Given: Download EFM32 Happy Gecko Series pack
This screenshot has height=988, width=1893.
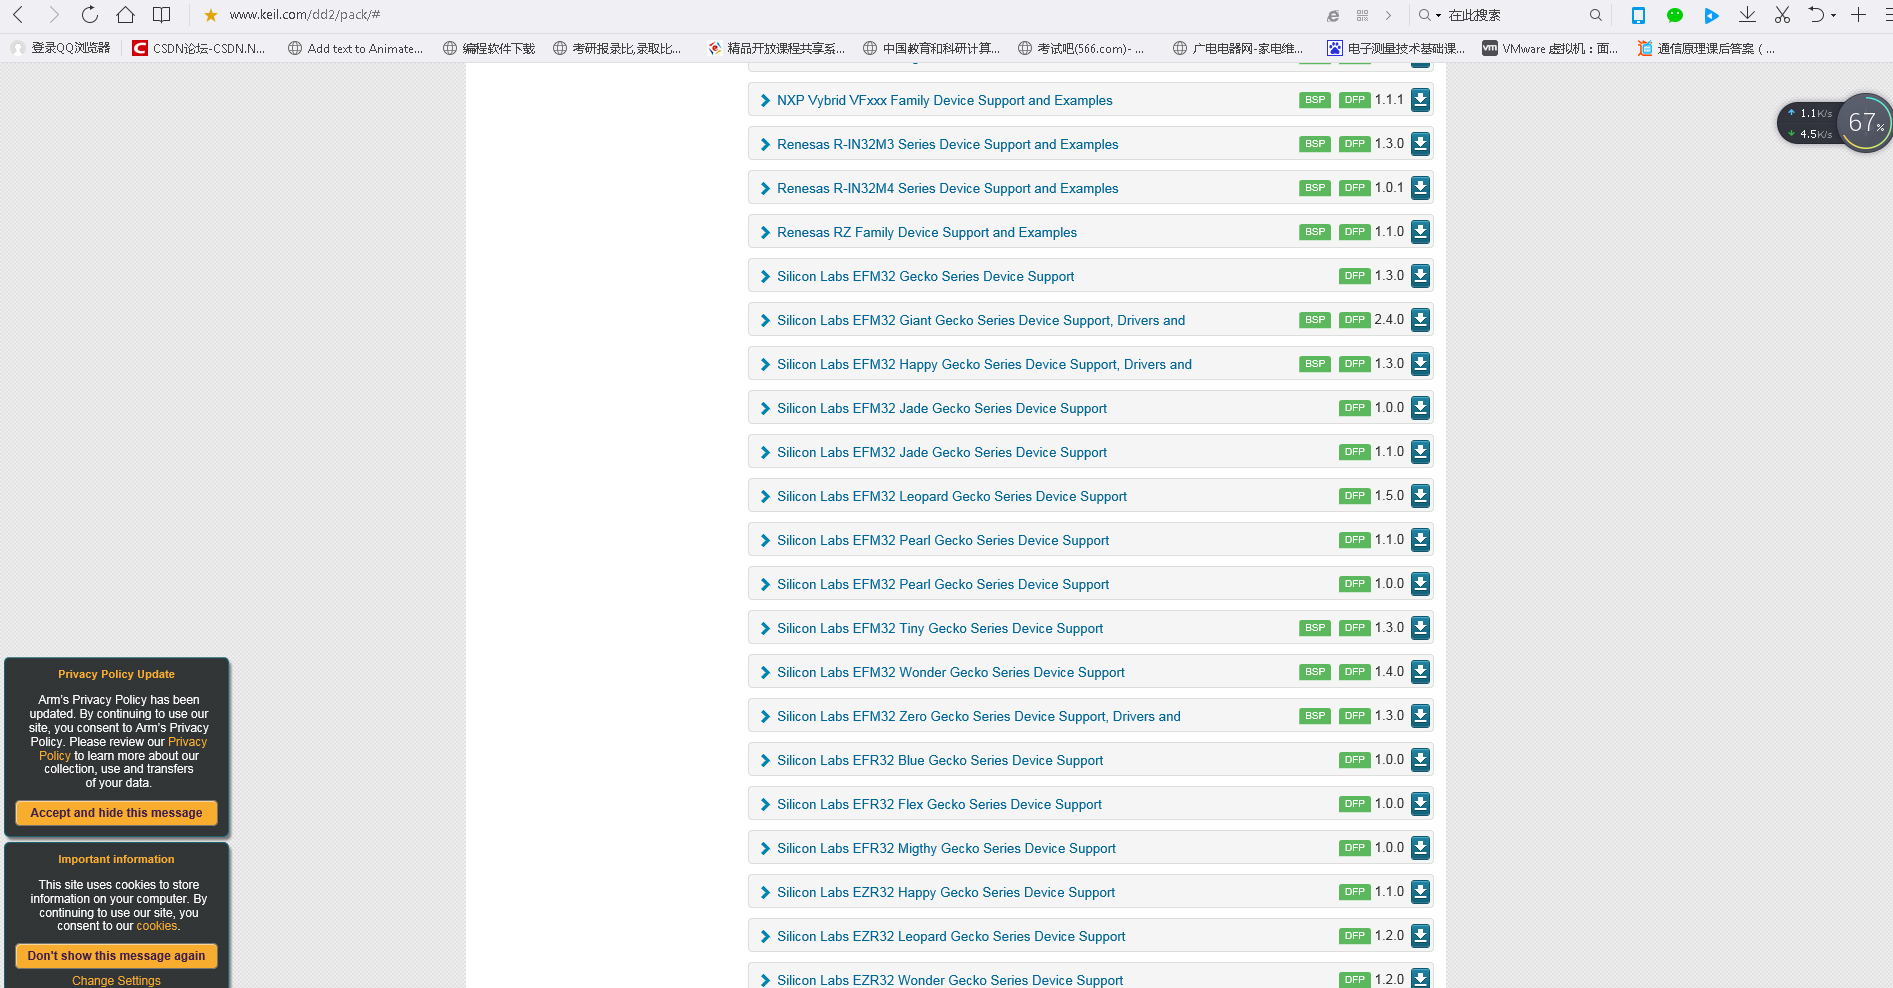Looking at the screenshot, I should (x=1420, y=364).
